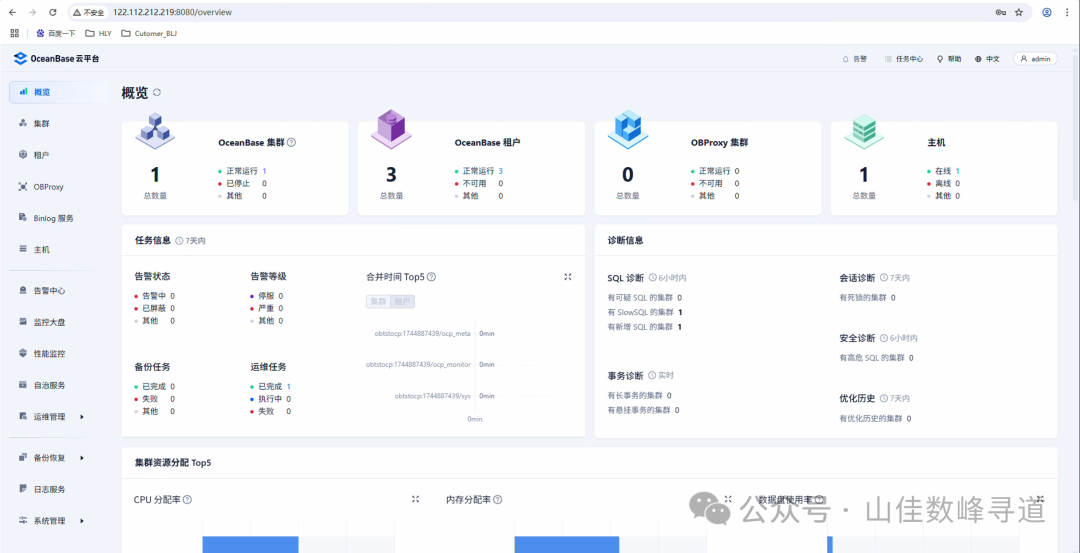Screen dimensions: 1080x553
Task: Open the 中文 language selector
Action: pos(987,59)
